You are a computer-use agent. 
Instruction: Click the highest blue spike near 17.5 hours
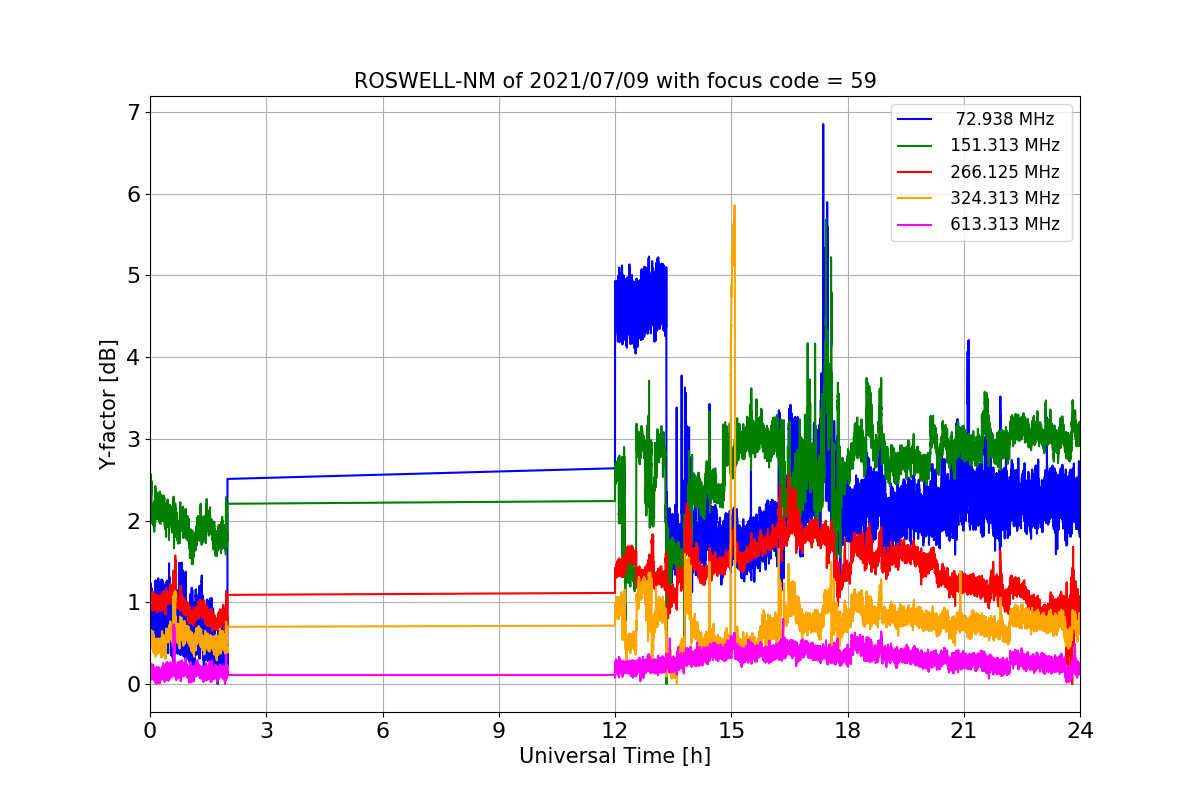[x=823, y=126]
